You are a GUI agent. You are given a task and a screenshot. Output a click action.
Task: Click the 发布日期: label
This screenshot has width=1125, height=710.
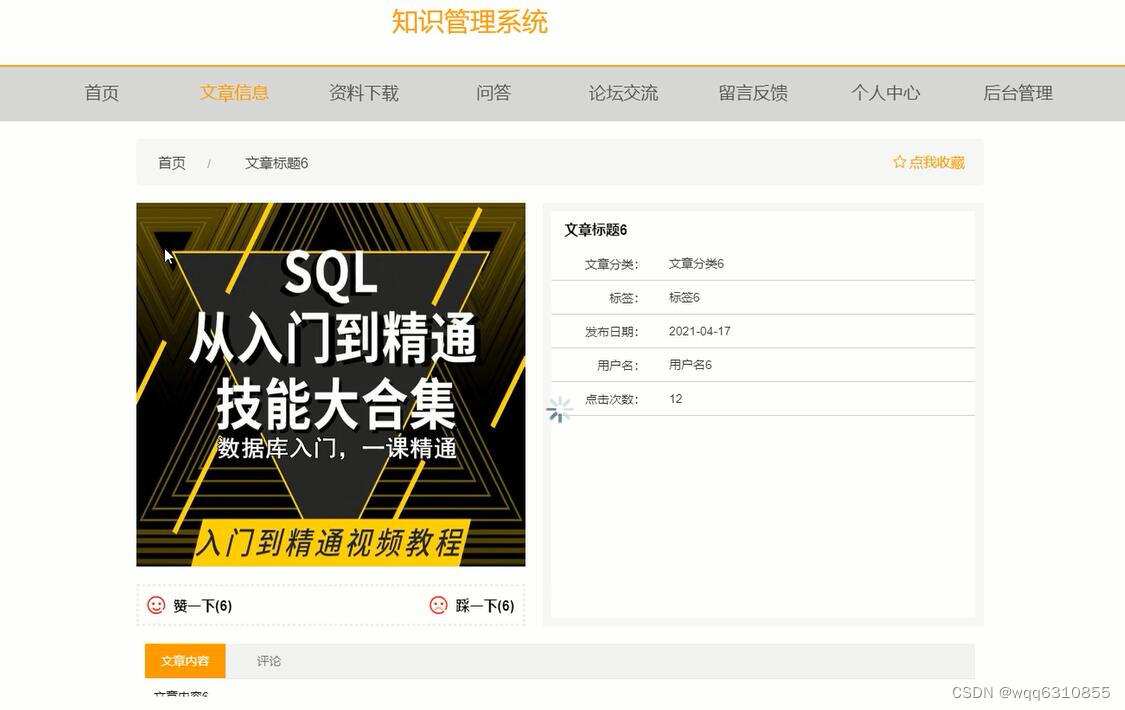(611, 331)
